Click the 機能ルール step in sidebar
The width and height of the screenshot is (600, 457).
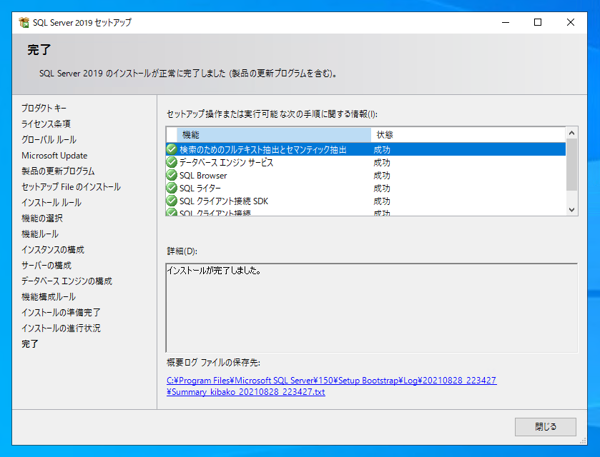(x=40, y=234)
